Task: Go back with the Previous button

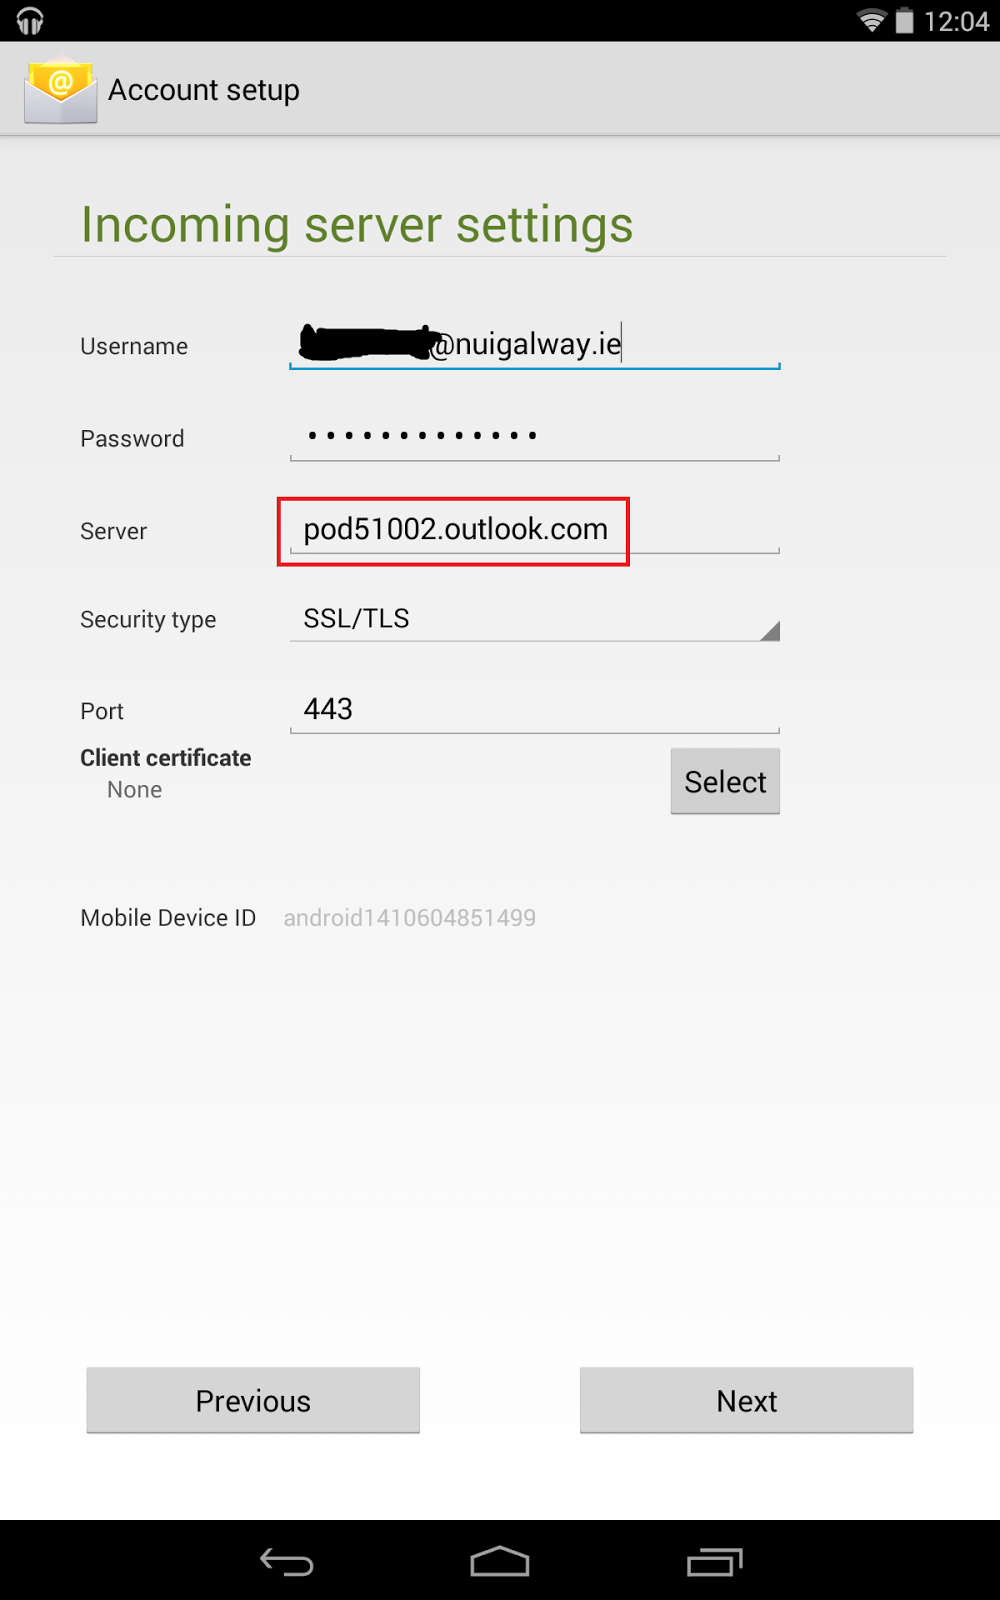Action: click(253, 1400)
